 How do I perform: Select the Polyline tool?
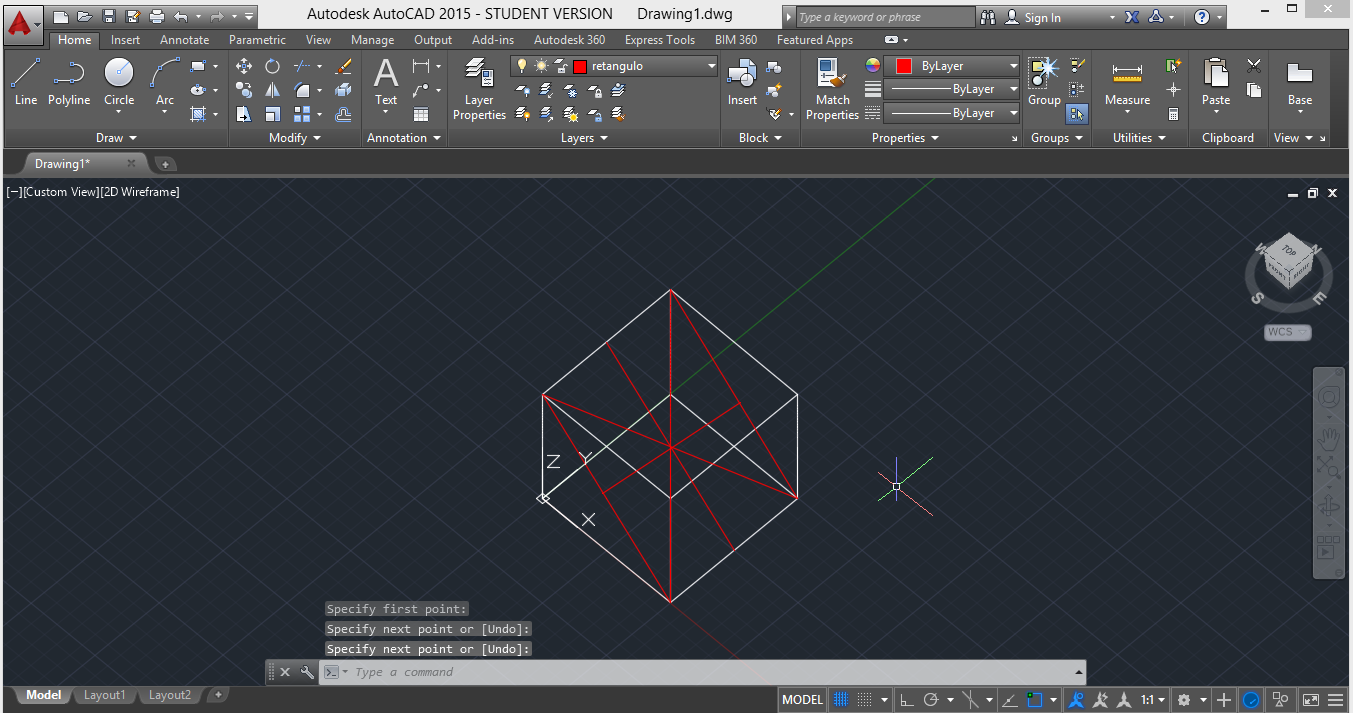coord(69,81)
